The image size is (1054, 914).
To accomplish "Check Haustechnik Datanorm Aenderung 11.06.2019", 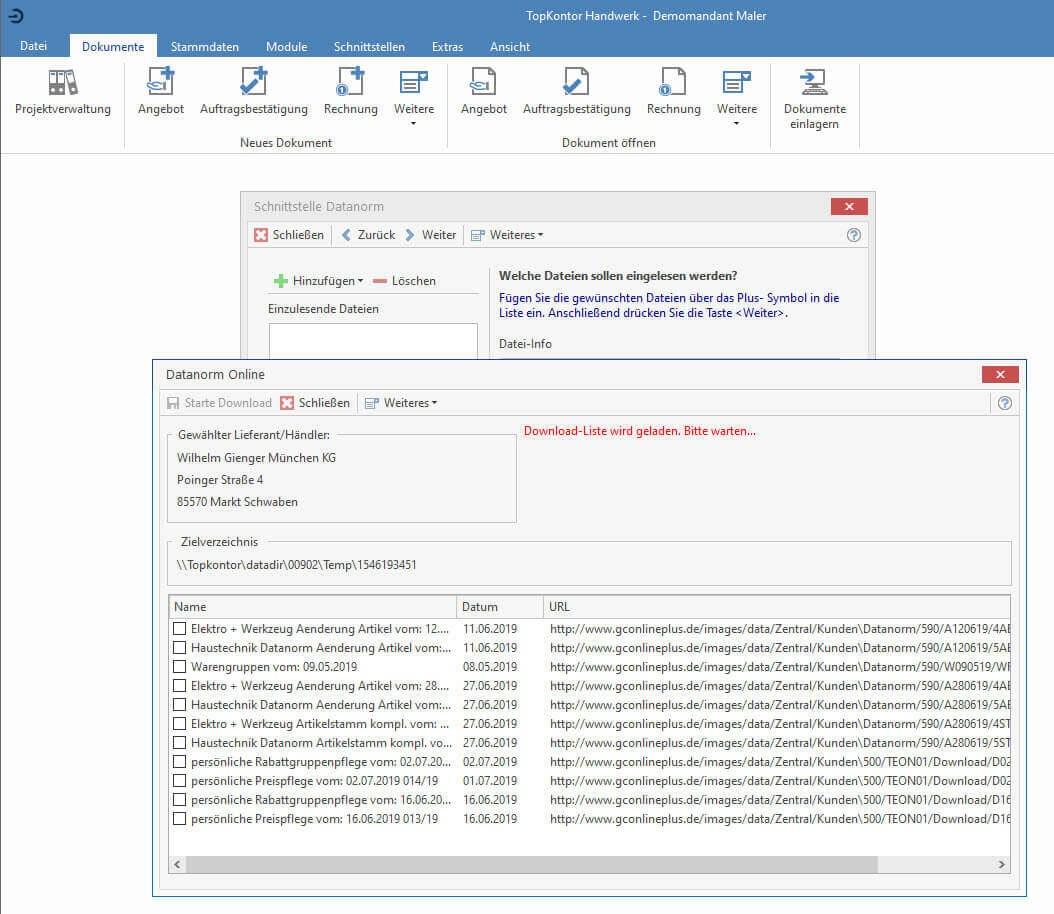I will 179,647.
